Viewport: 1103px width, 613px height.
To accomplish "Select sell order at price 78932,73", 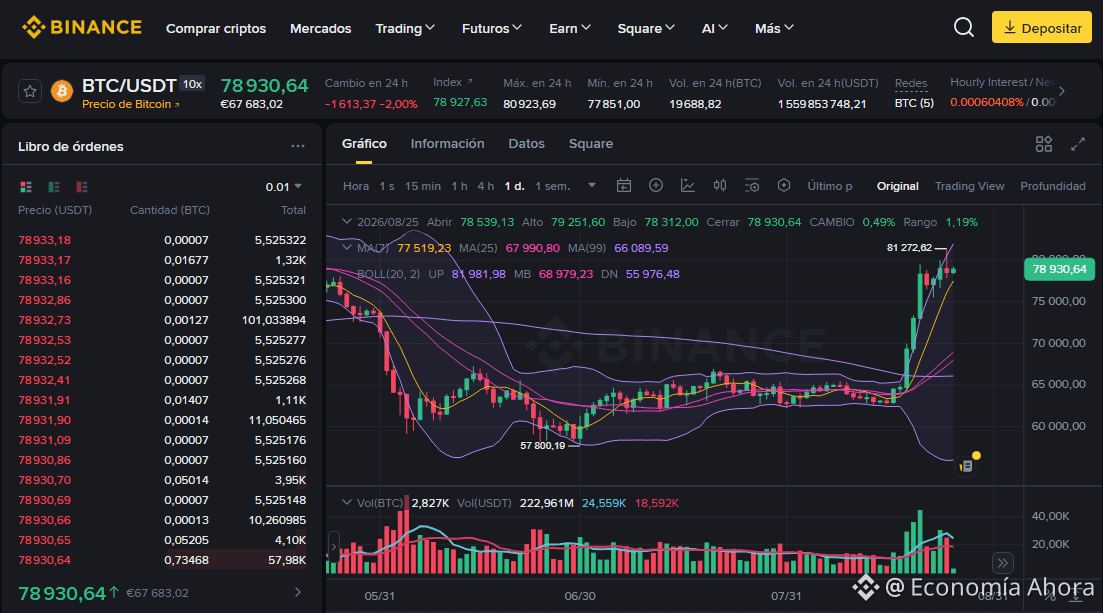I will click(162, 320).
